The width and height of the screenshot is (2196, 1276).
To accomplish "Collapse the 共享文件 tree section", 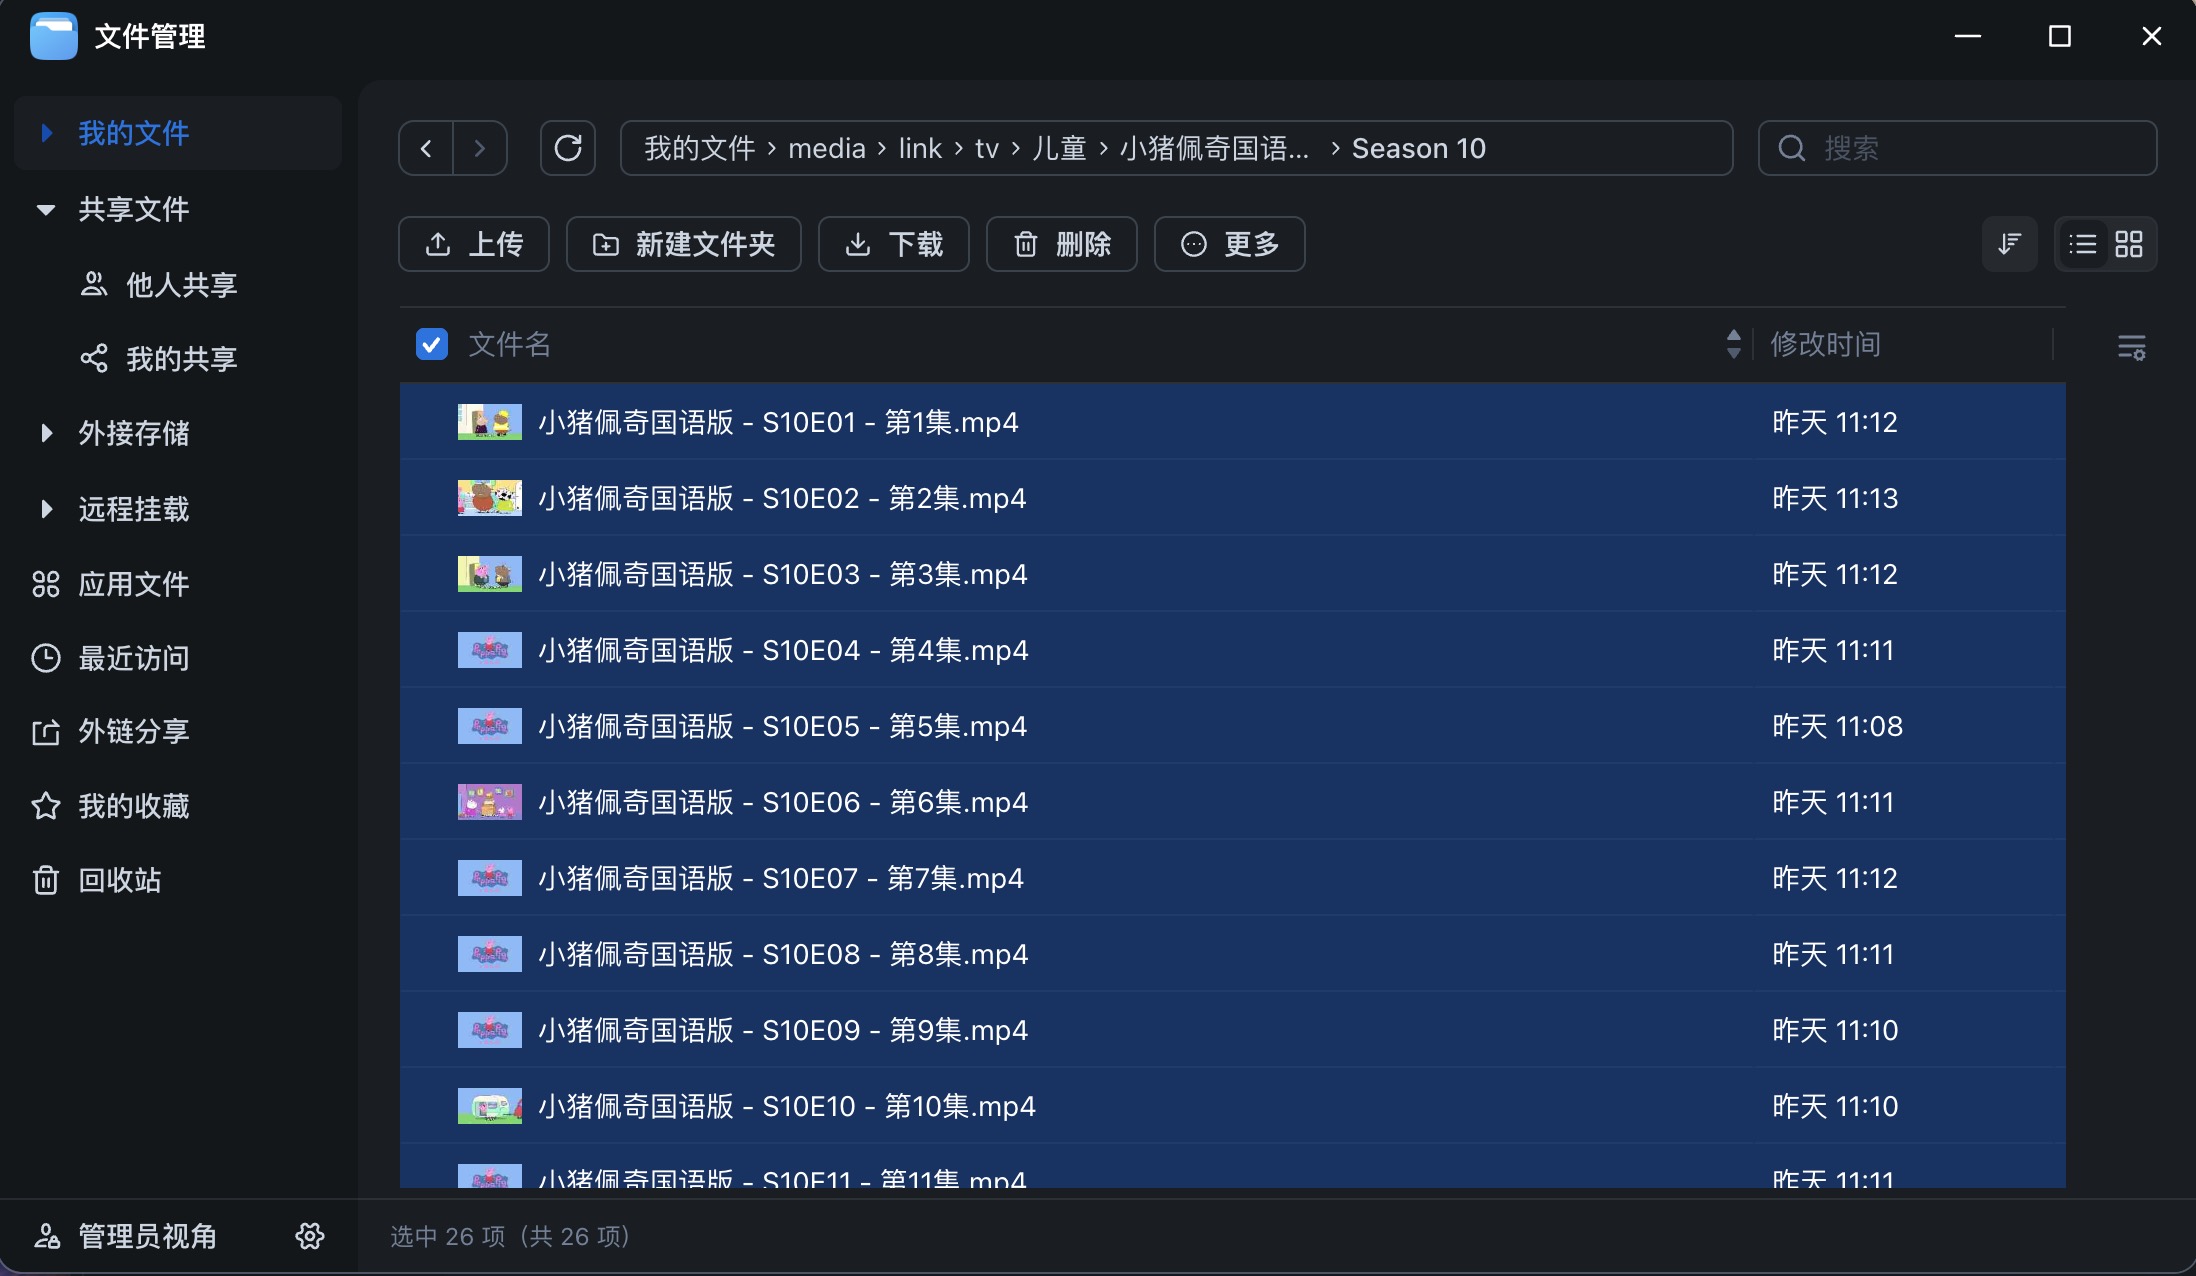I will click(46, 209).
